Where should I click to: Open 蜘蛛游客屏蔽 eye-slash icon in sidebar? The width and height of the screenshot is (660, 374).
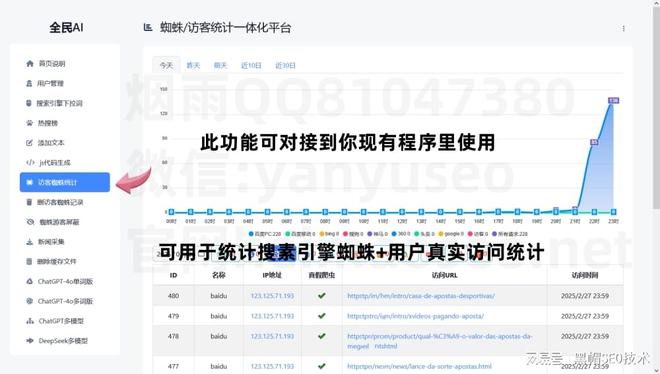point(30,222)
